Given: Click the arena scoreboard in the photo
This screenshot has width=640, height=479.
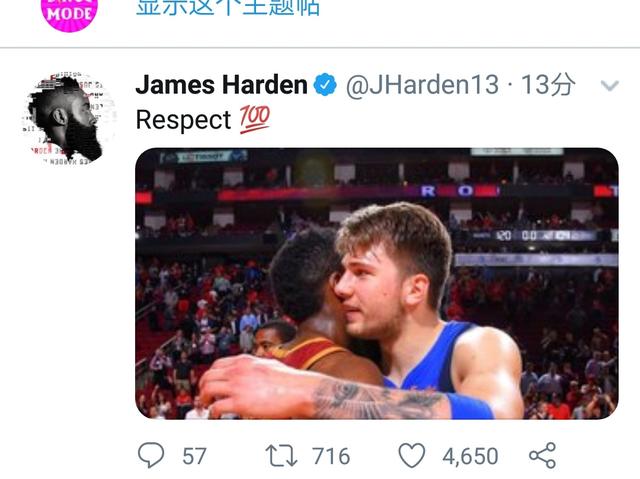Looking at the screenshot, I should point(535,235).
